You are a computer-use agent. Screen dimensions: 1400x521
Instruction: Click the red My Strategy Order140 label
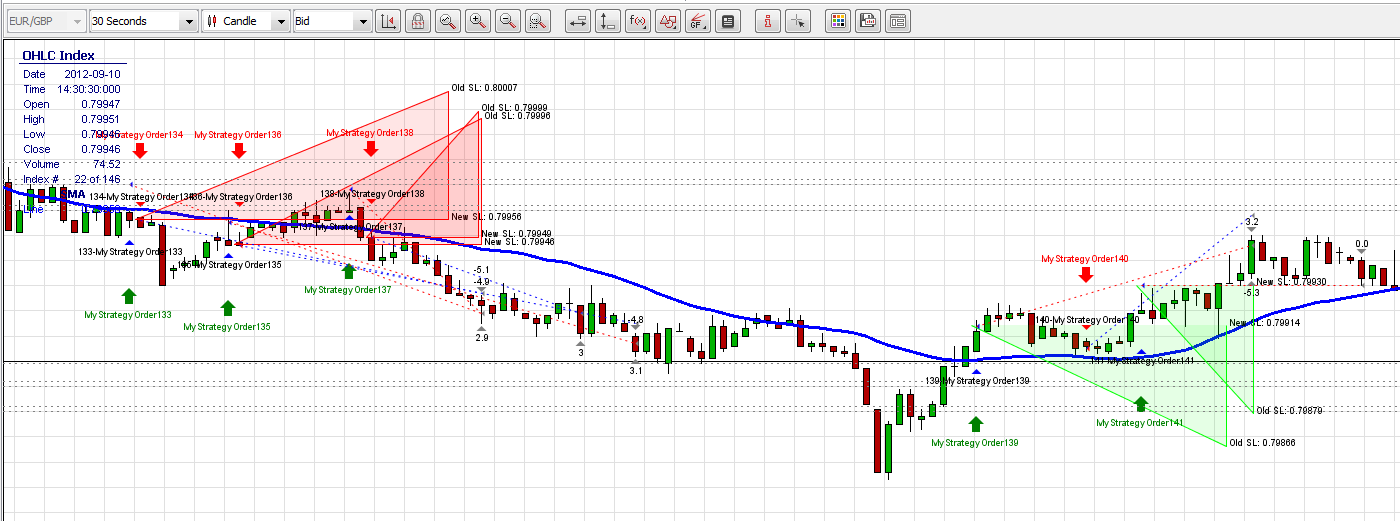[x=1085, y=259]
